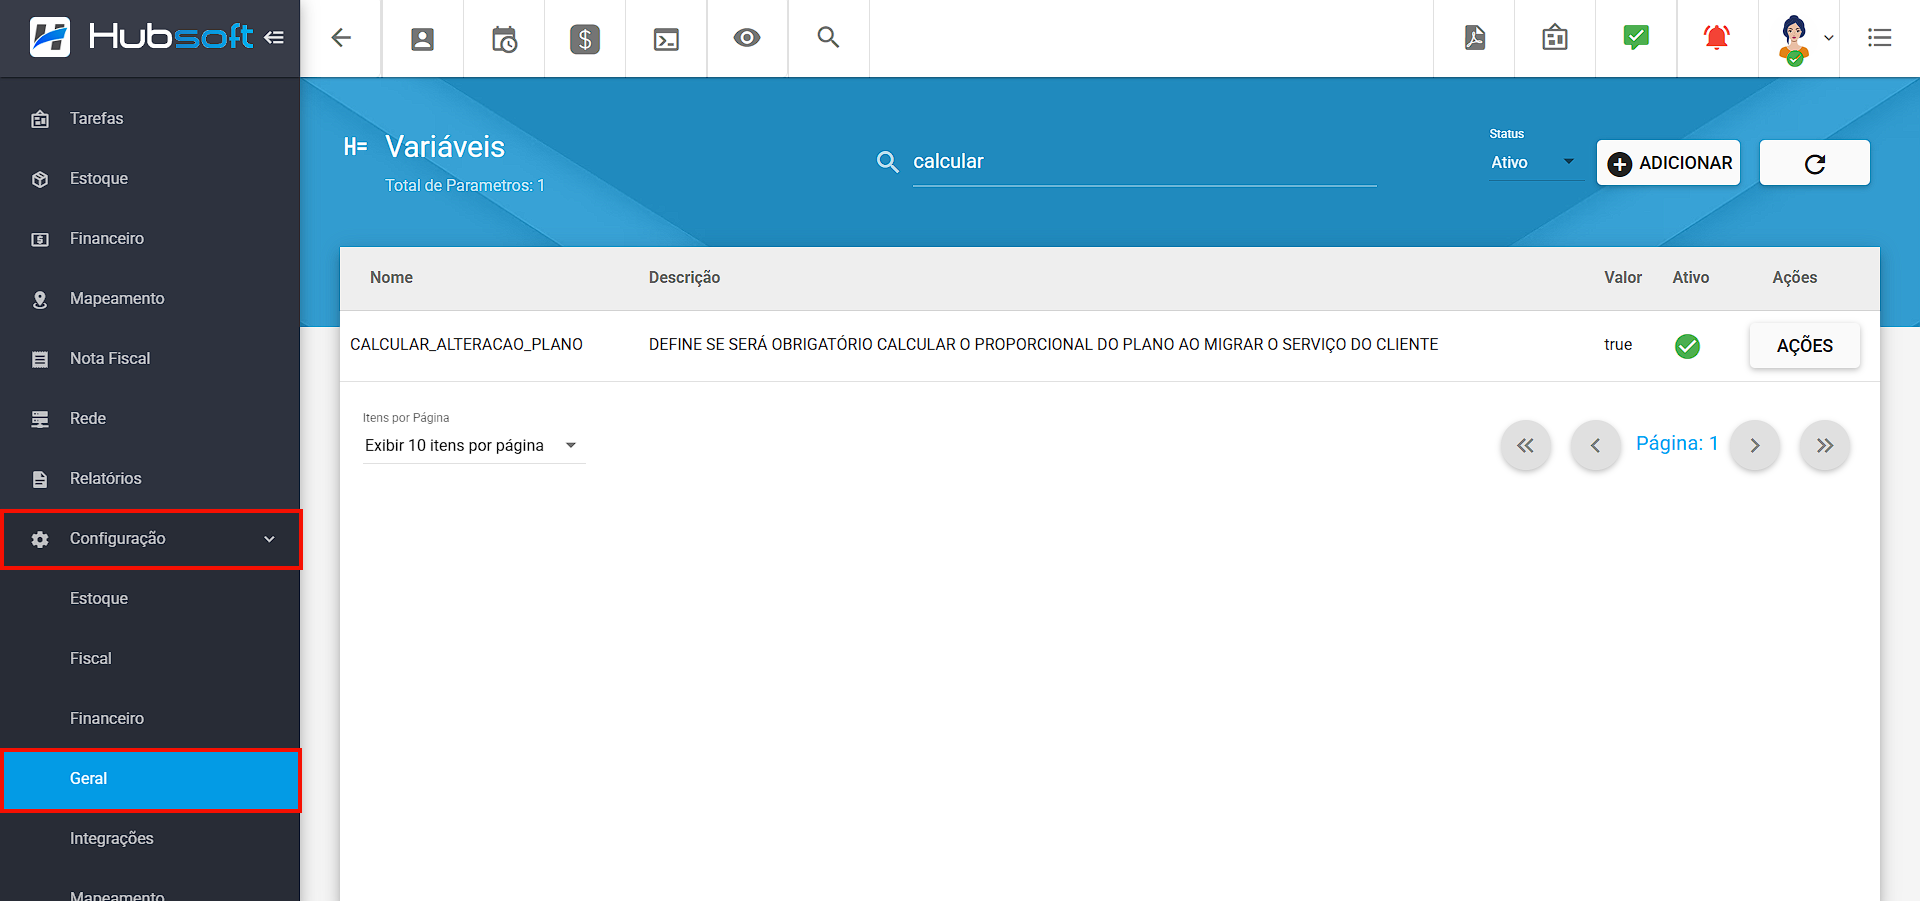
Task: Open the tasks clipboard icon in top bar
Action: tap(1555, 38)
